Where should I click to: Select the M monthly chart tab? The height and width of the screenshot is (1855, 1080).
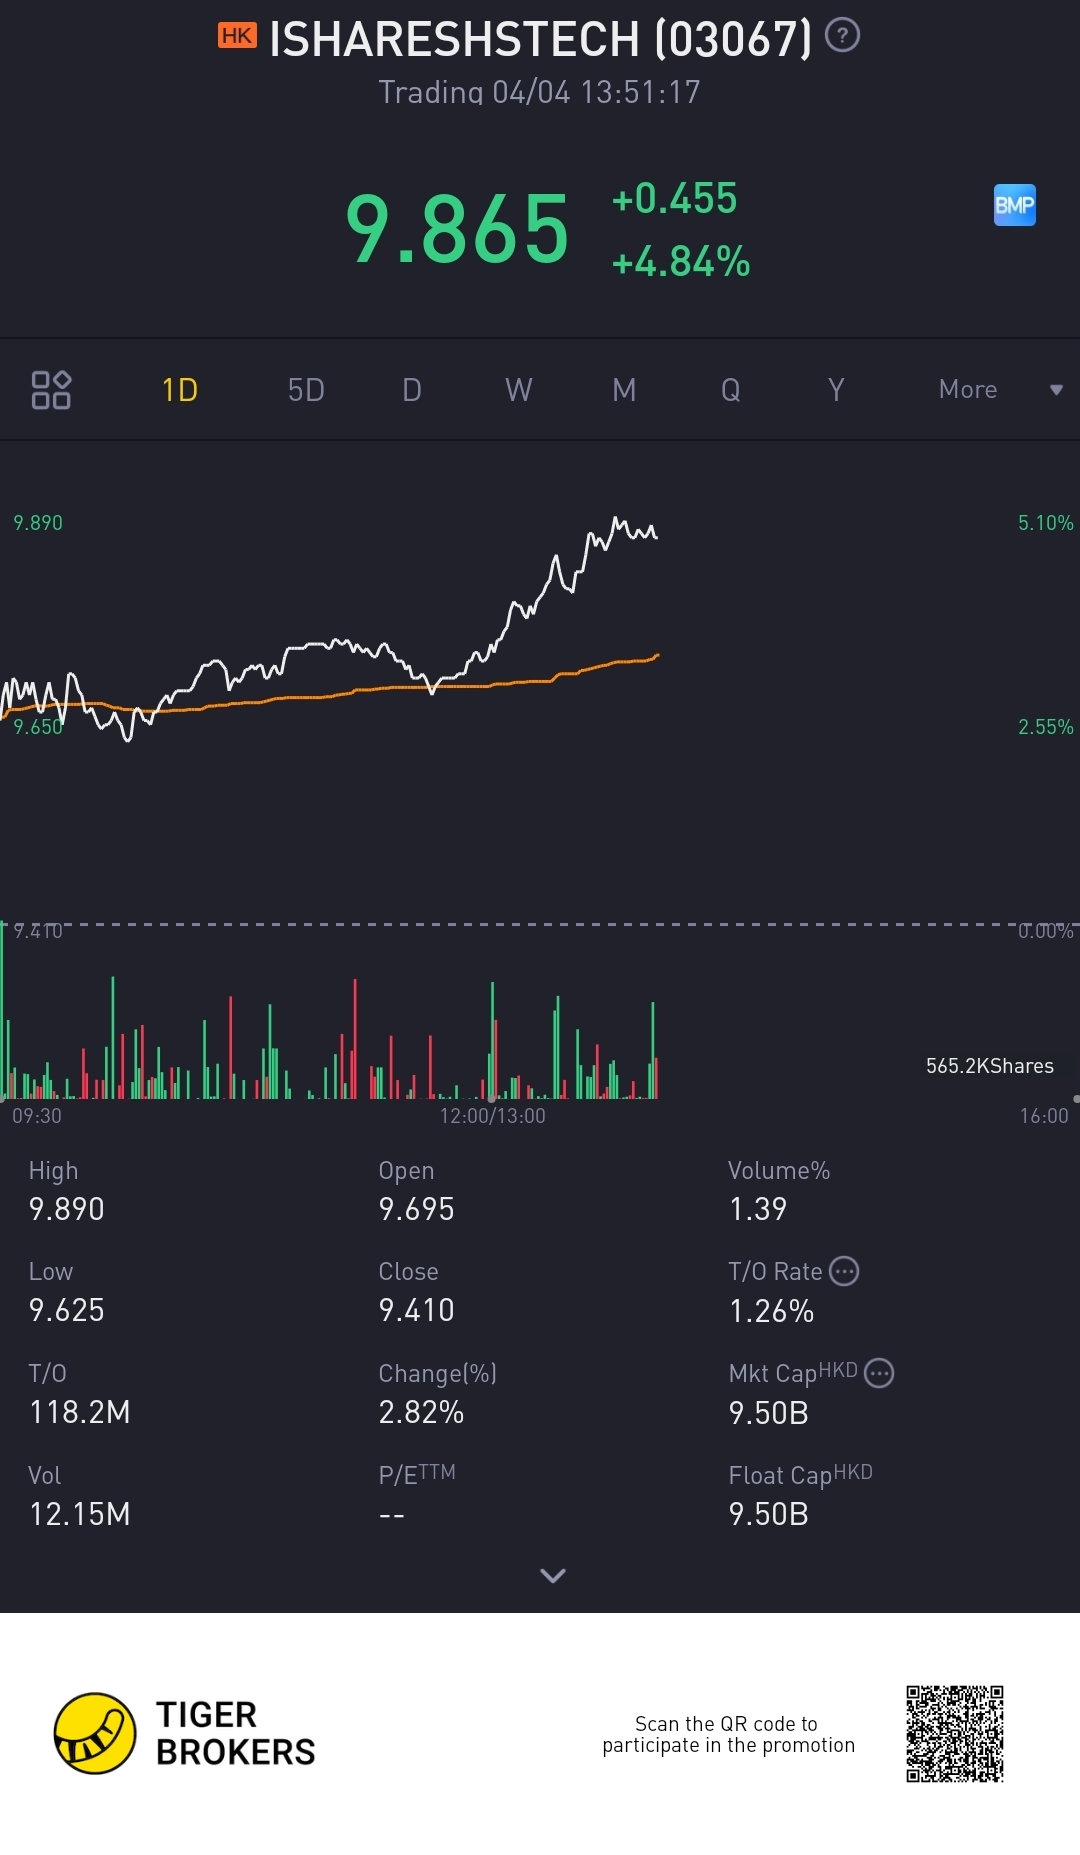[624, 390]
